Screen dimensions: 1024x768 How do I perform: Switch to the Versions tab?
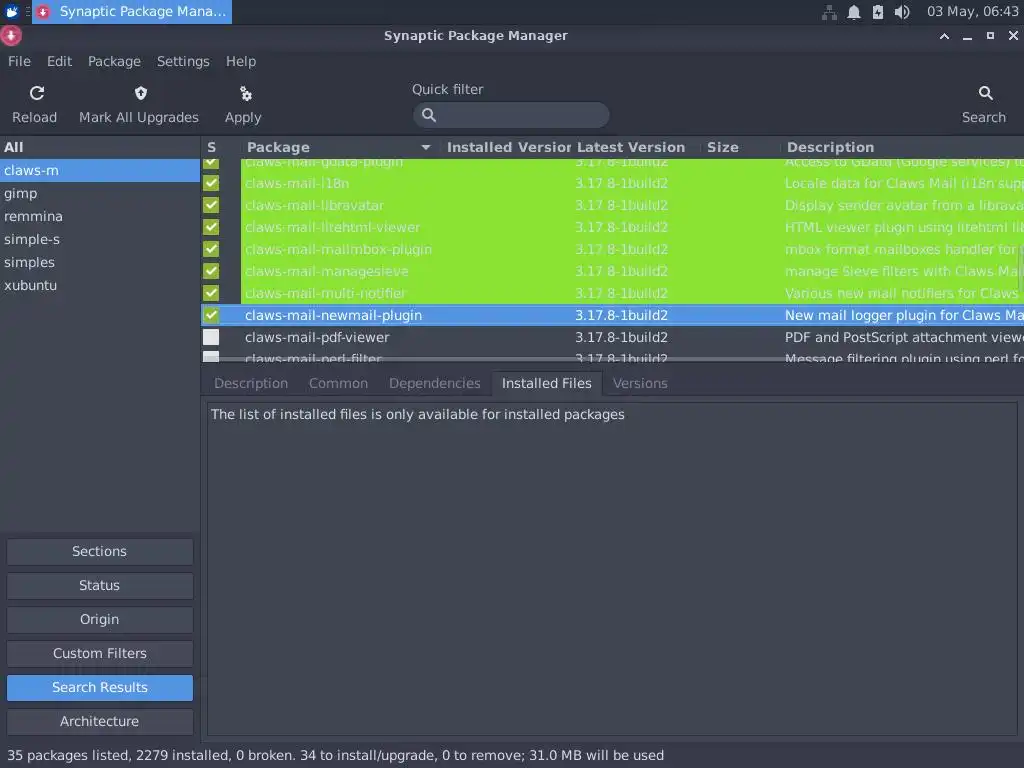coord(640,383)
